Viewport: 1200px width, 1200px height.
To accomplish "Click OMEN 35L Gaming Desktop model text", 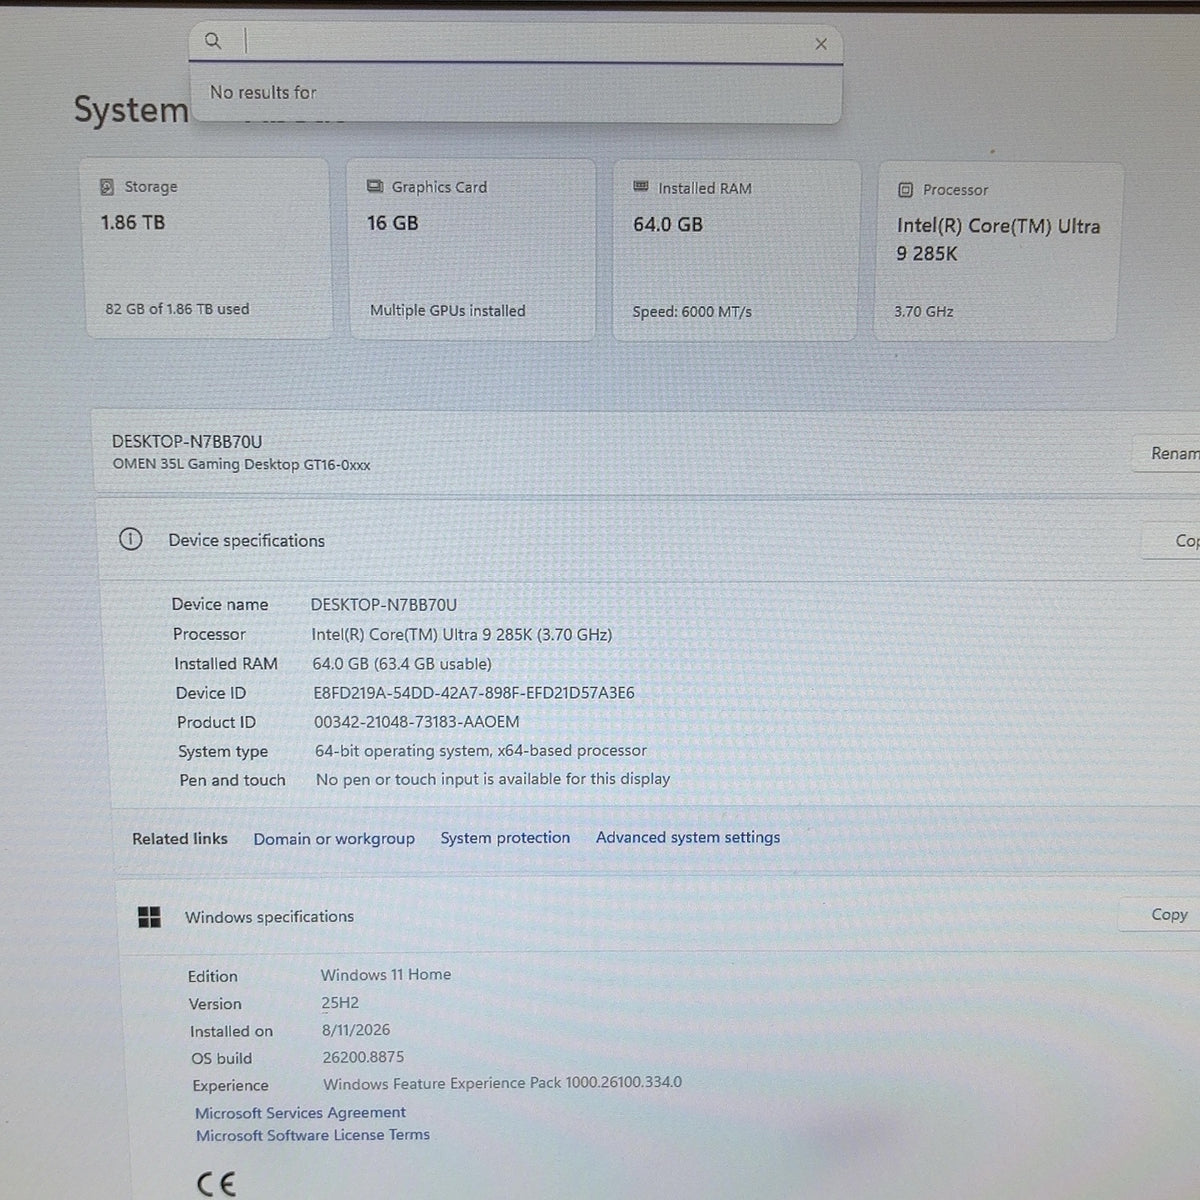I will [241, 465].
